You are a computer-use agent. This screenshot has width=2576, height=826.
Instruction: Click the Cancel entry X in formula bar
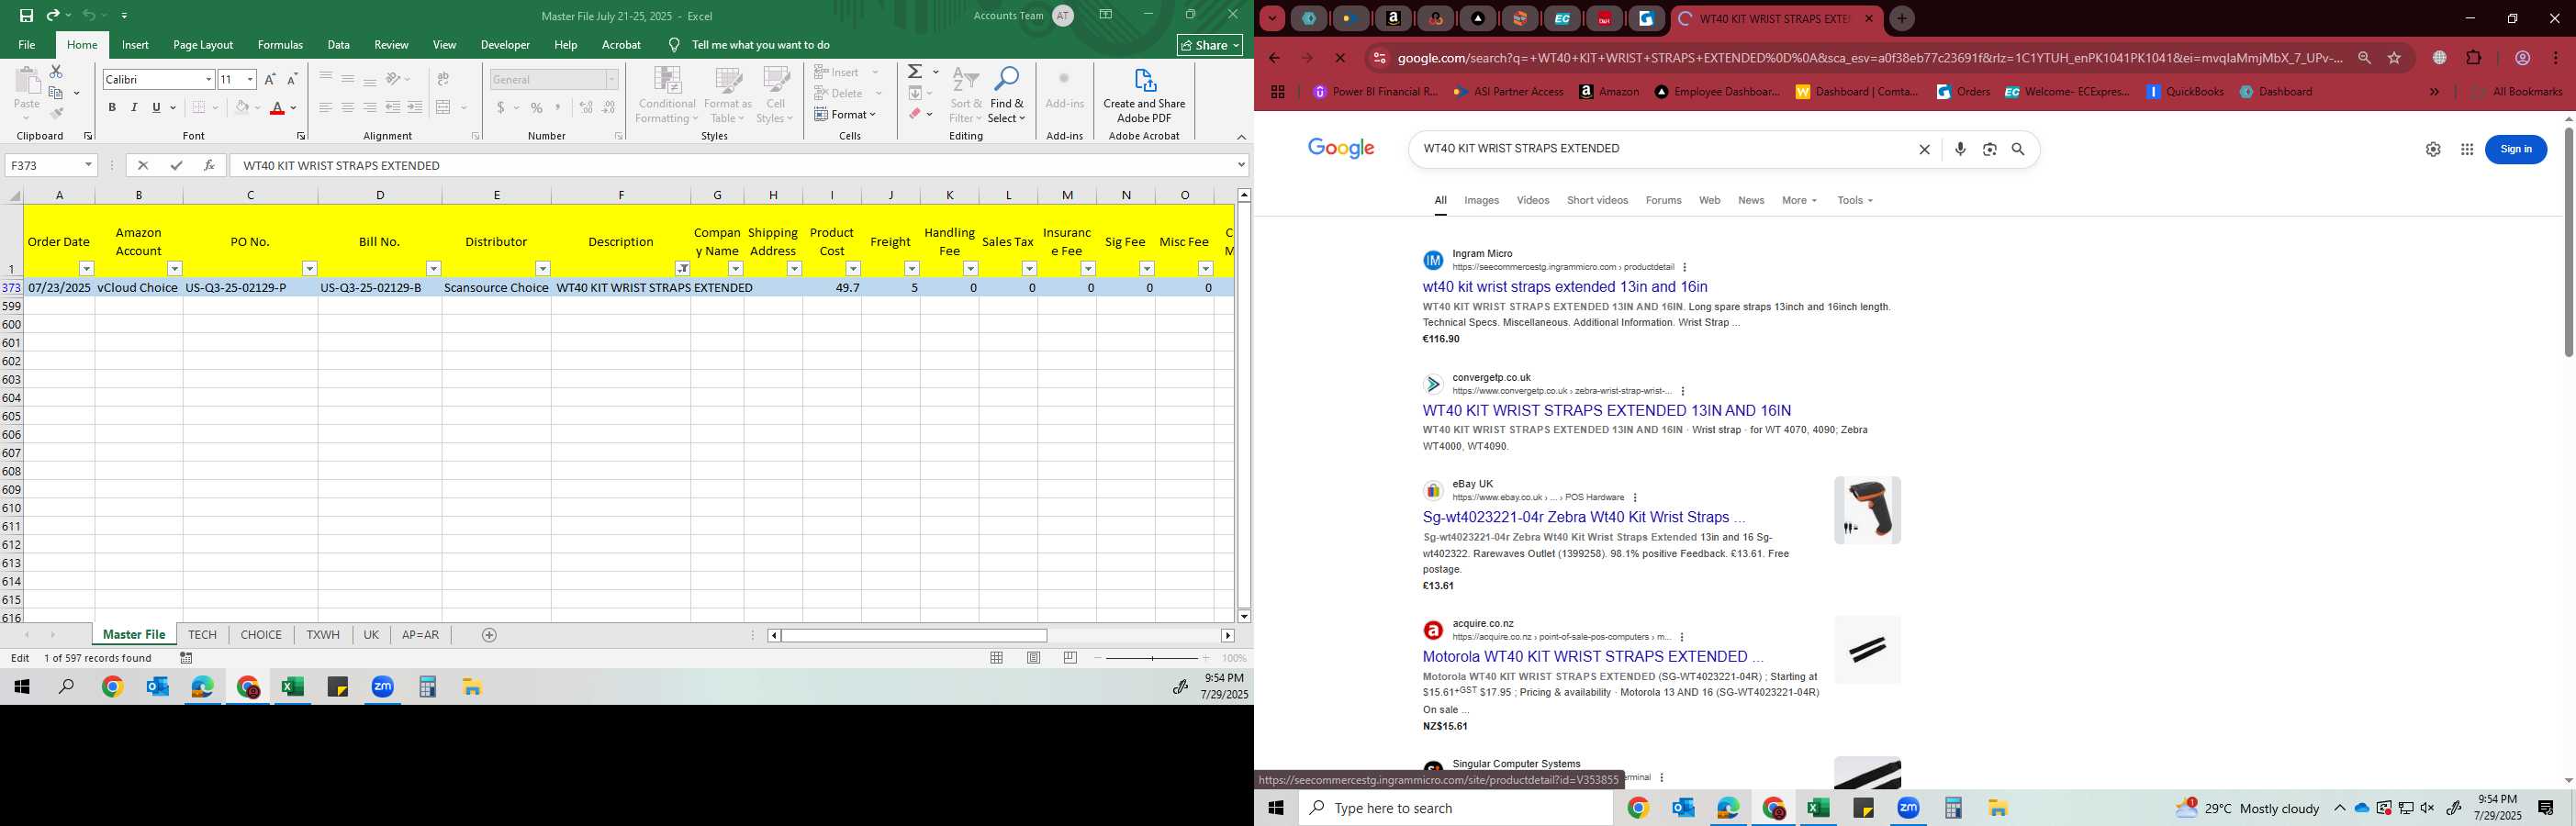[x=143, y=165]
